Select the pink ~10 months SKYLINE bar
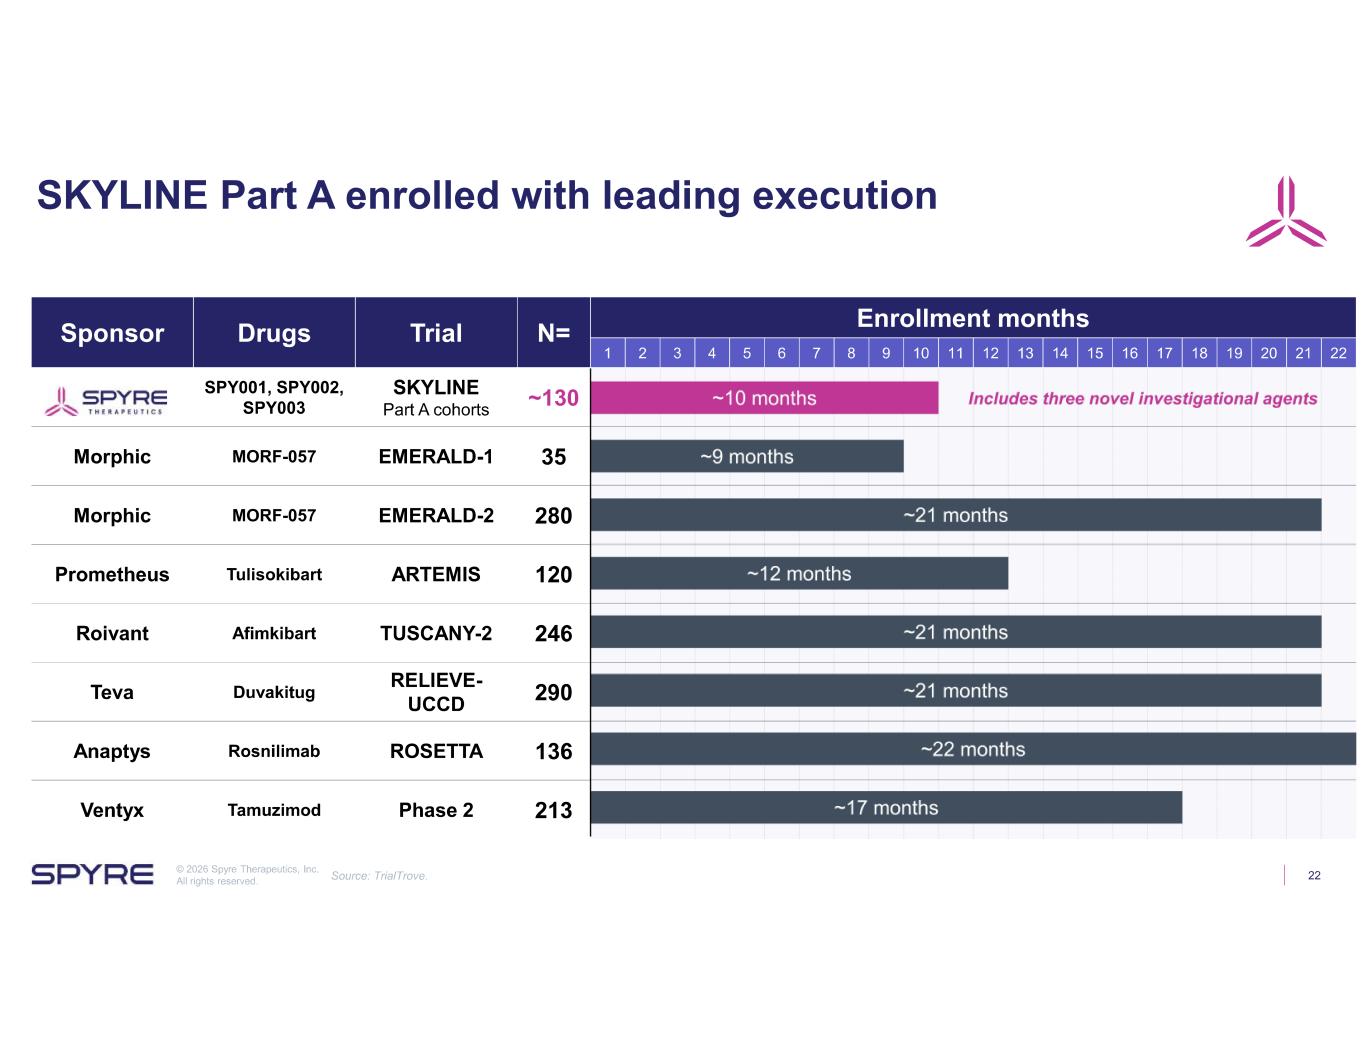The width and height of the screenshot is (1365, 1055). point(764,398)
